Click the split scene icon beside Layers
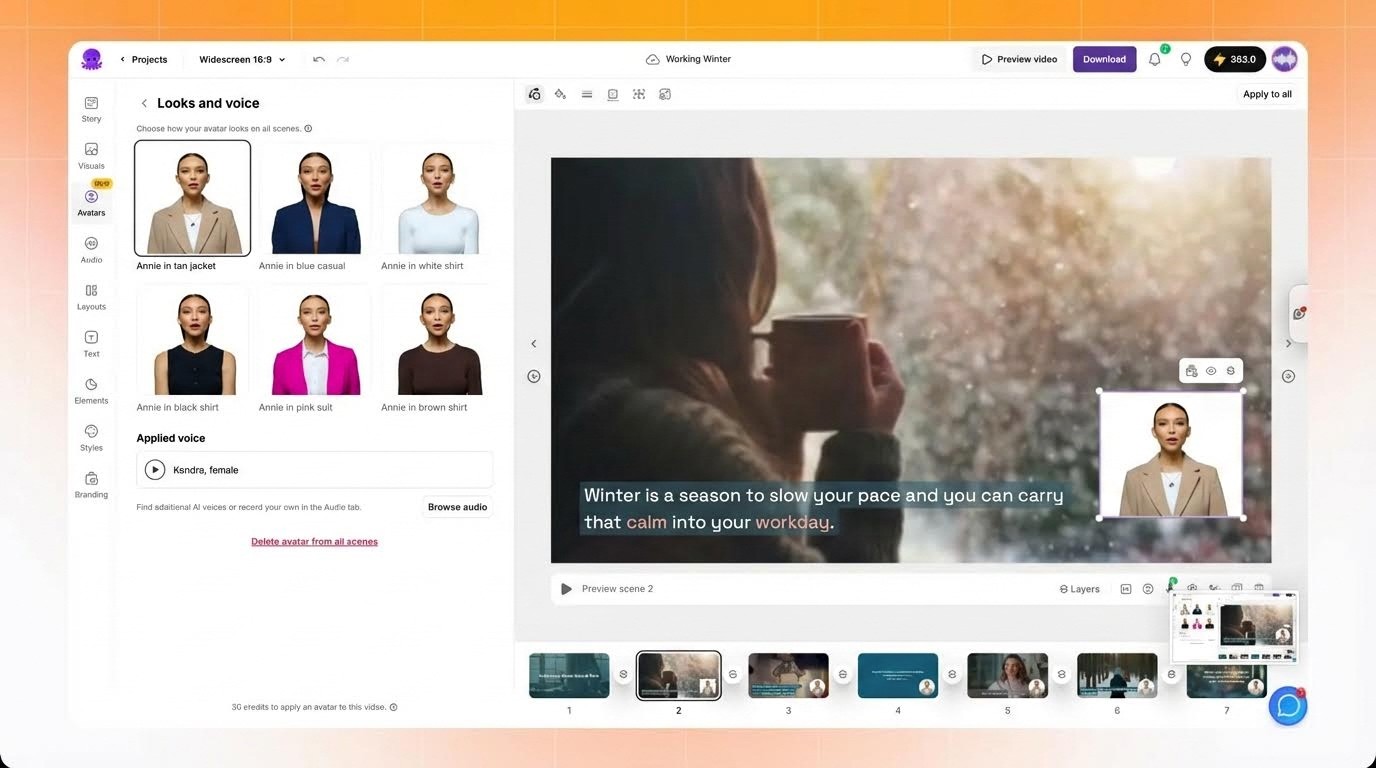The image size is (1376, 768). pos(1126,589)
